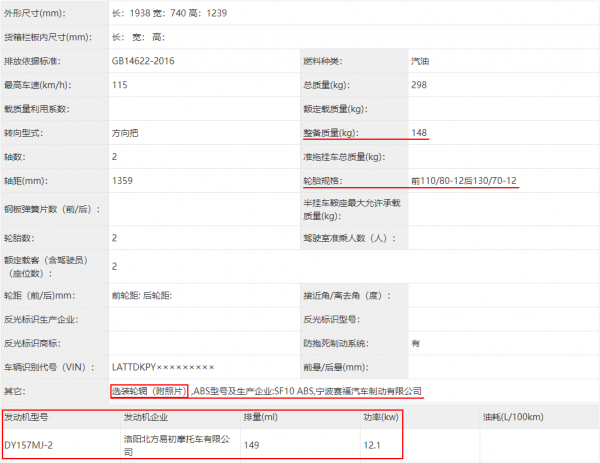
Task: Select the 外形尺寸(mm) label
Action: (x=34, y=13)
